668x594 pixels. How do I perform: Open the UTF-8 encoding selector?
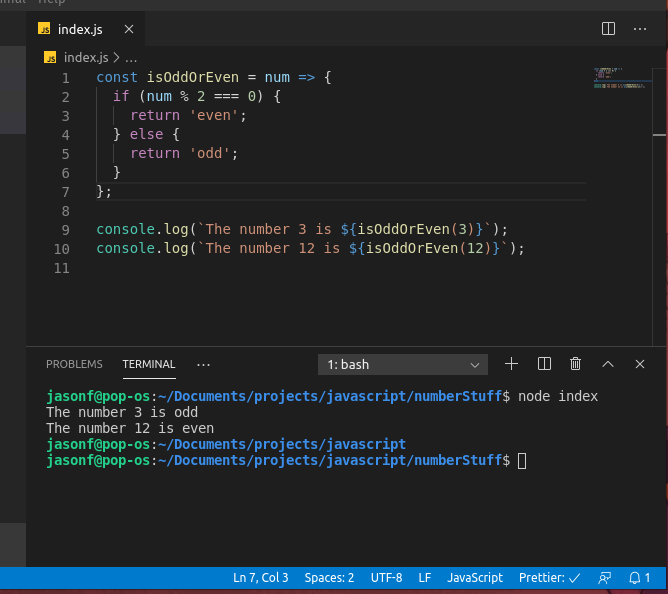(386, 578)
